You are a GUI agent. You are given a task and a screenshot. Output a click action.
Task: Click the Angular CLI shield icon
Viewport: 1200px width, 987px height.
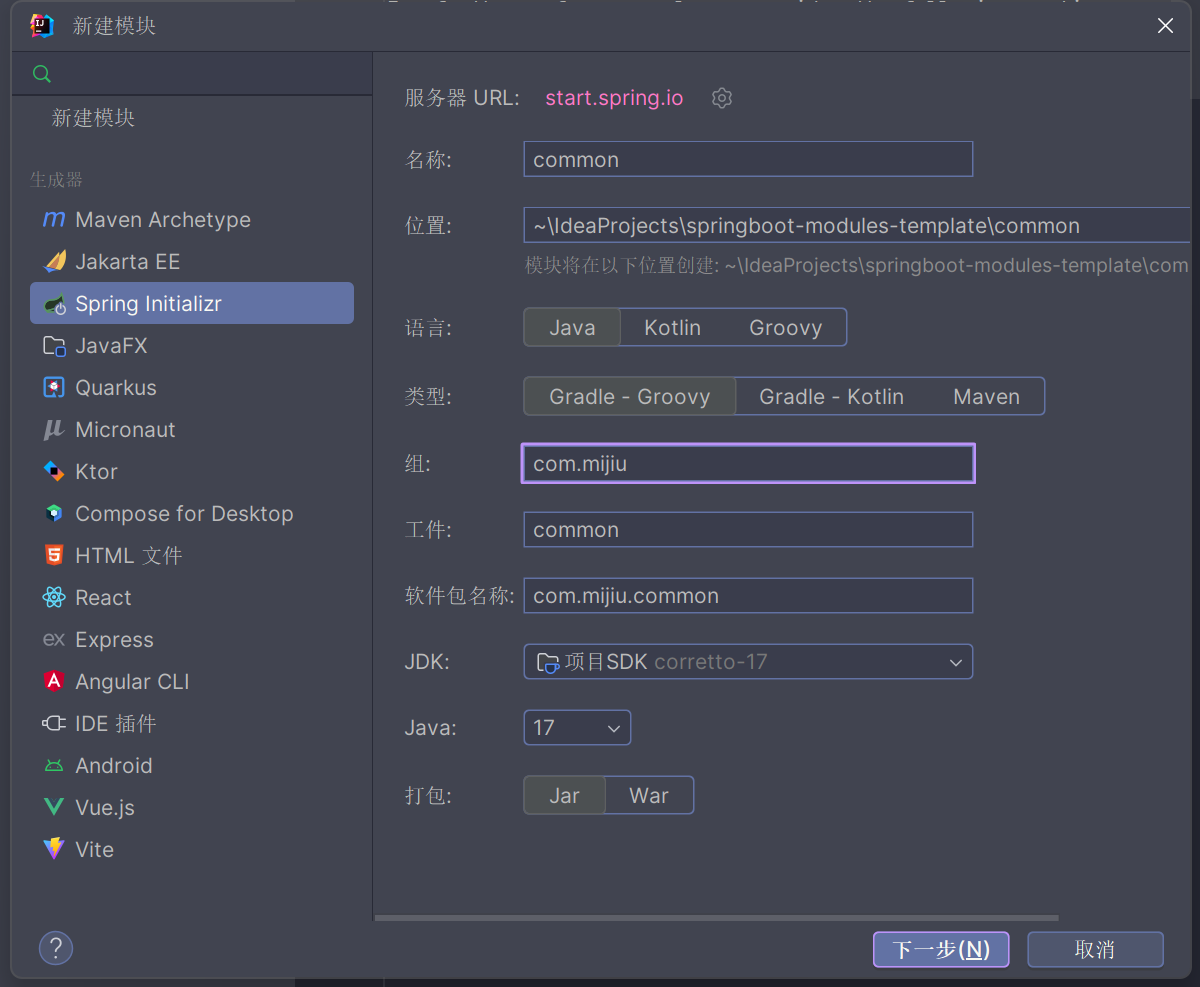[54, 681]
